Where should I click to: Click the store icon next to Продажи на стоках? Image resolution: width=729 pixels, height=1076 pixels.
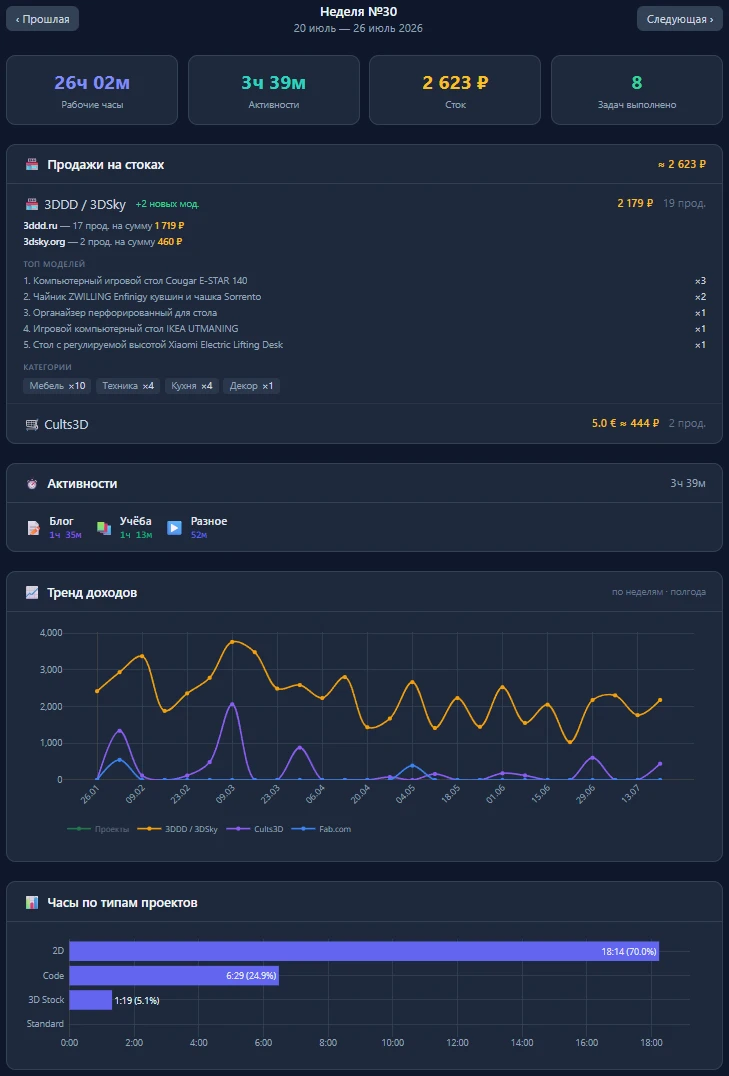point(32,165)
